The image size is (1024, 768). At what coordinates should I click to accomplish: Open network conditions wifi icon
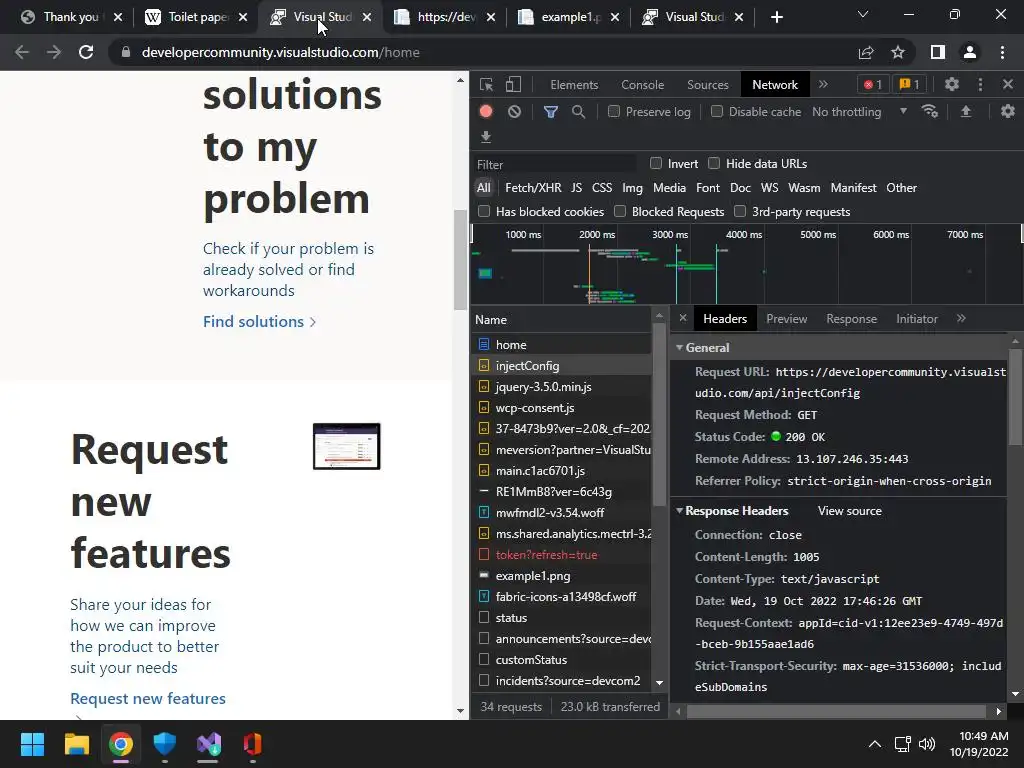tap(930, 111)
